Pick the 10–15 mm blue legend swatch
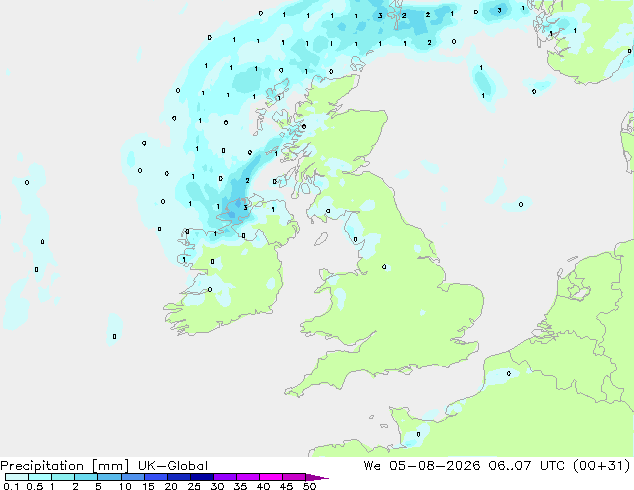Image resolution: width=634 pixels, height=490 pixels. [x=133, y=477]
